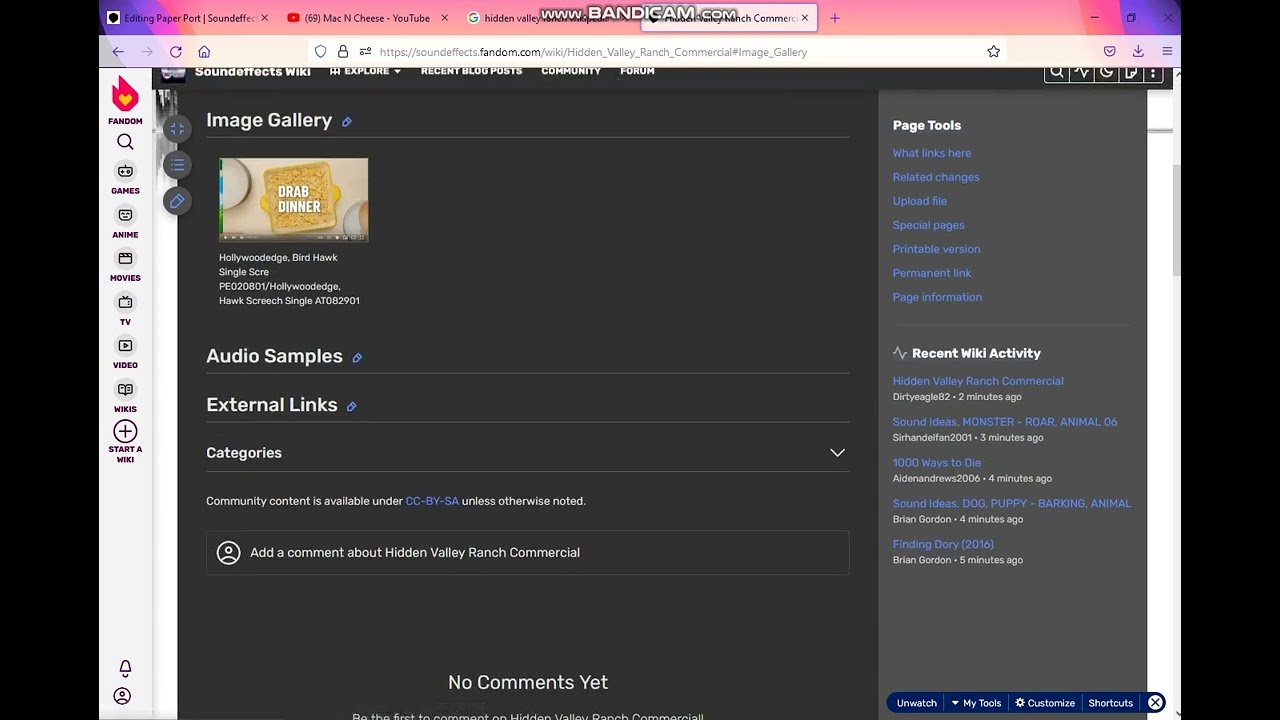Open the Special pages link

929,225
